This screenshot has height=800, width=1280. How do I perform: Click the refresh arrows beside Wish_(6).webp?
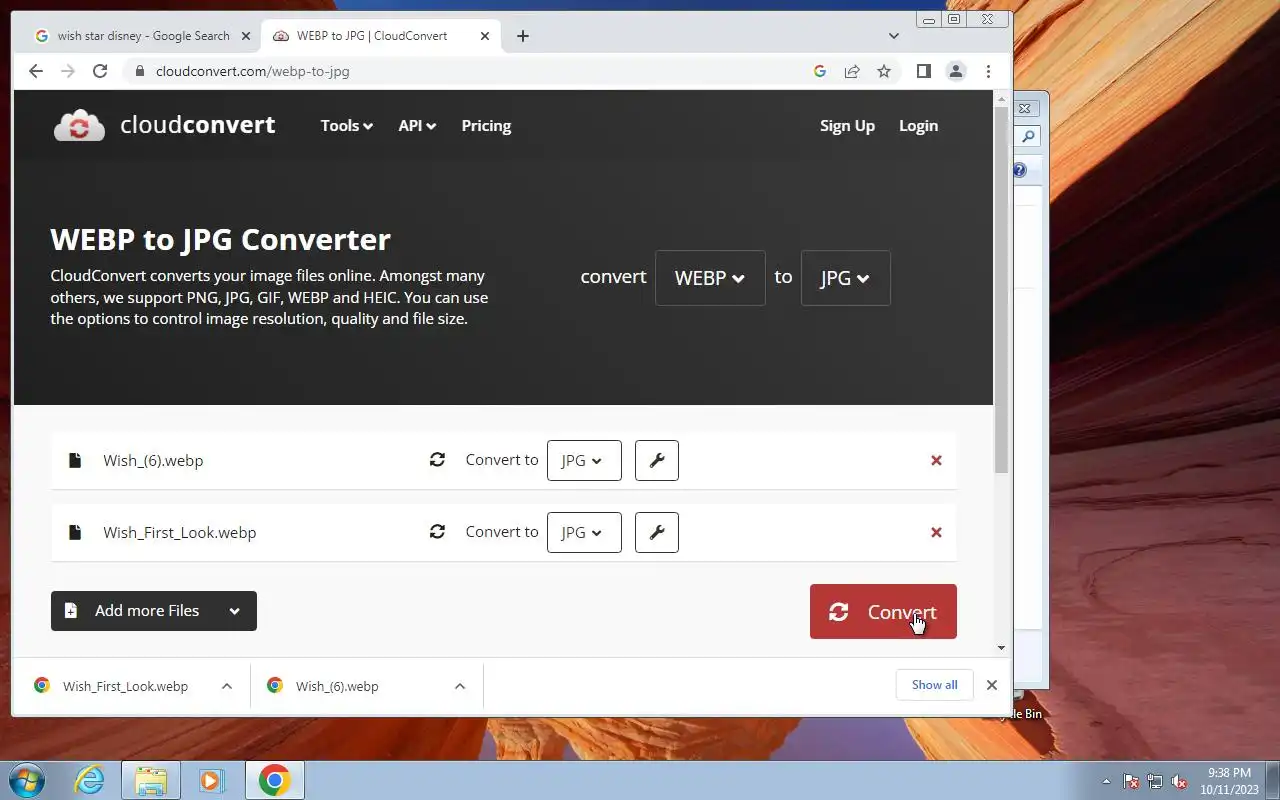click(437, 460)
